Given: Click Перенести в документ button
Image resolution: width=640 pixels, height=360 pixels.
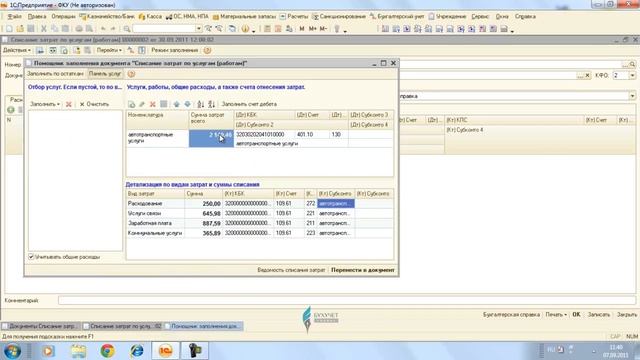Looking at the screenshot, I should [x=362, y=270].
